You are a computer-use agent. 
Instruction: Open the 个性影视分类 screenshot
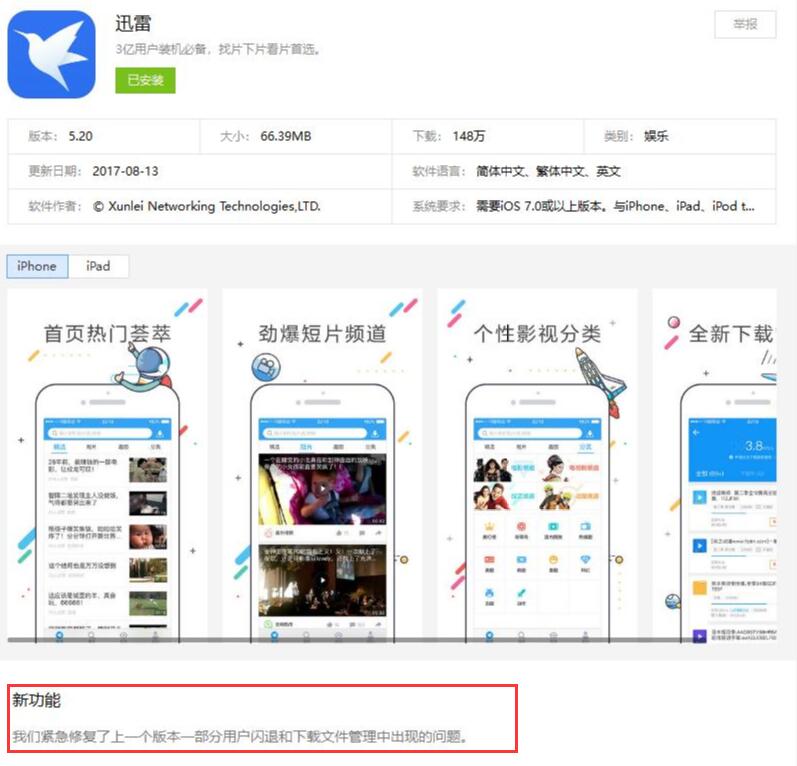pos(537,466)
